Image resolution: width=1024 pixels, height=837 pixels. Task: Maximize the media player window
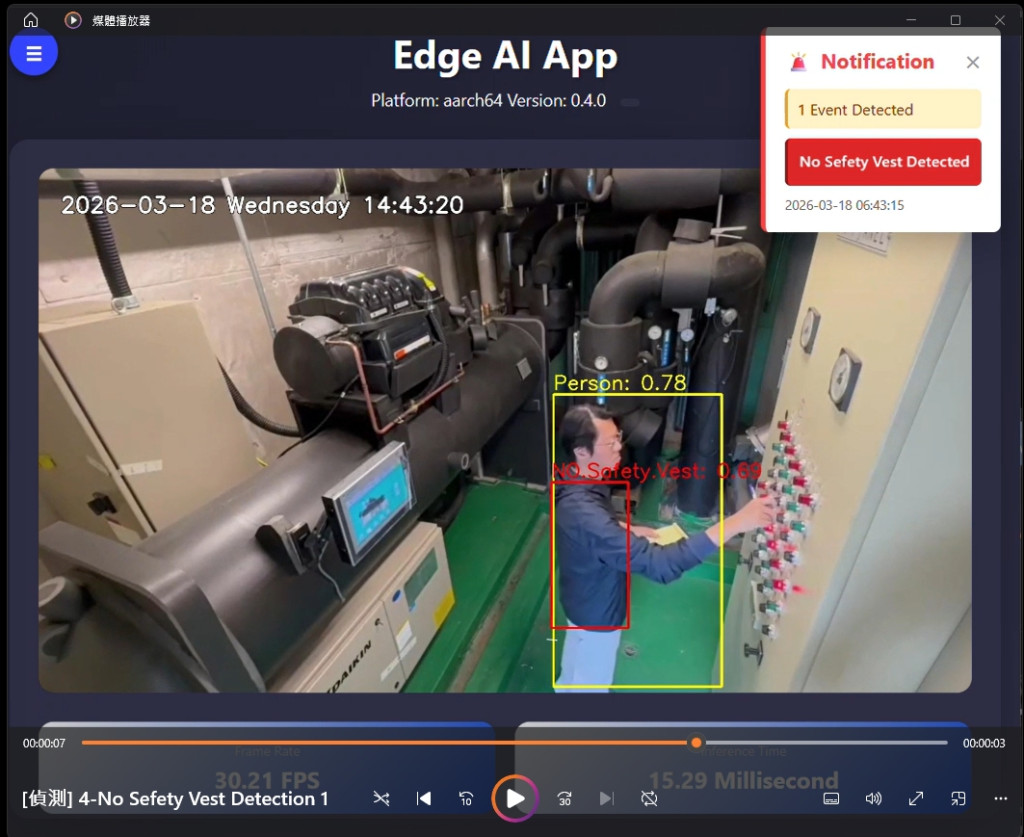(955, 20)
